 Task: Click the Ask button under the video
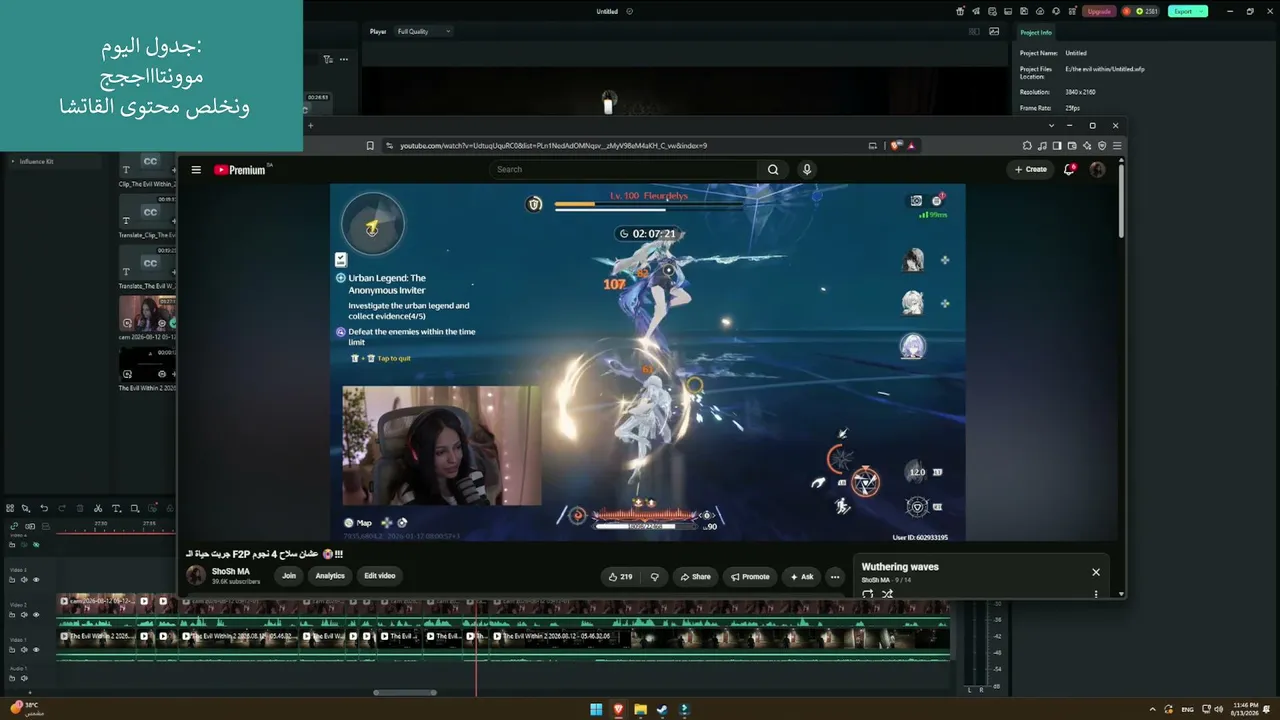(802, 576)
